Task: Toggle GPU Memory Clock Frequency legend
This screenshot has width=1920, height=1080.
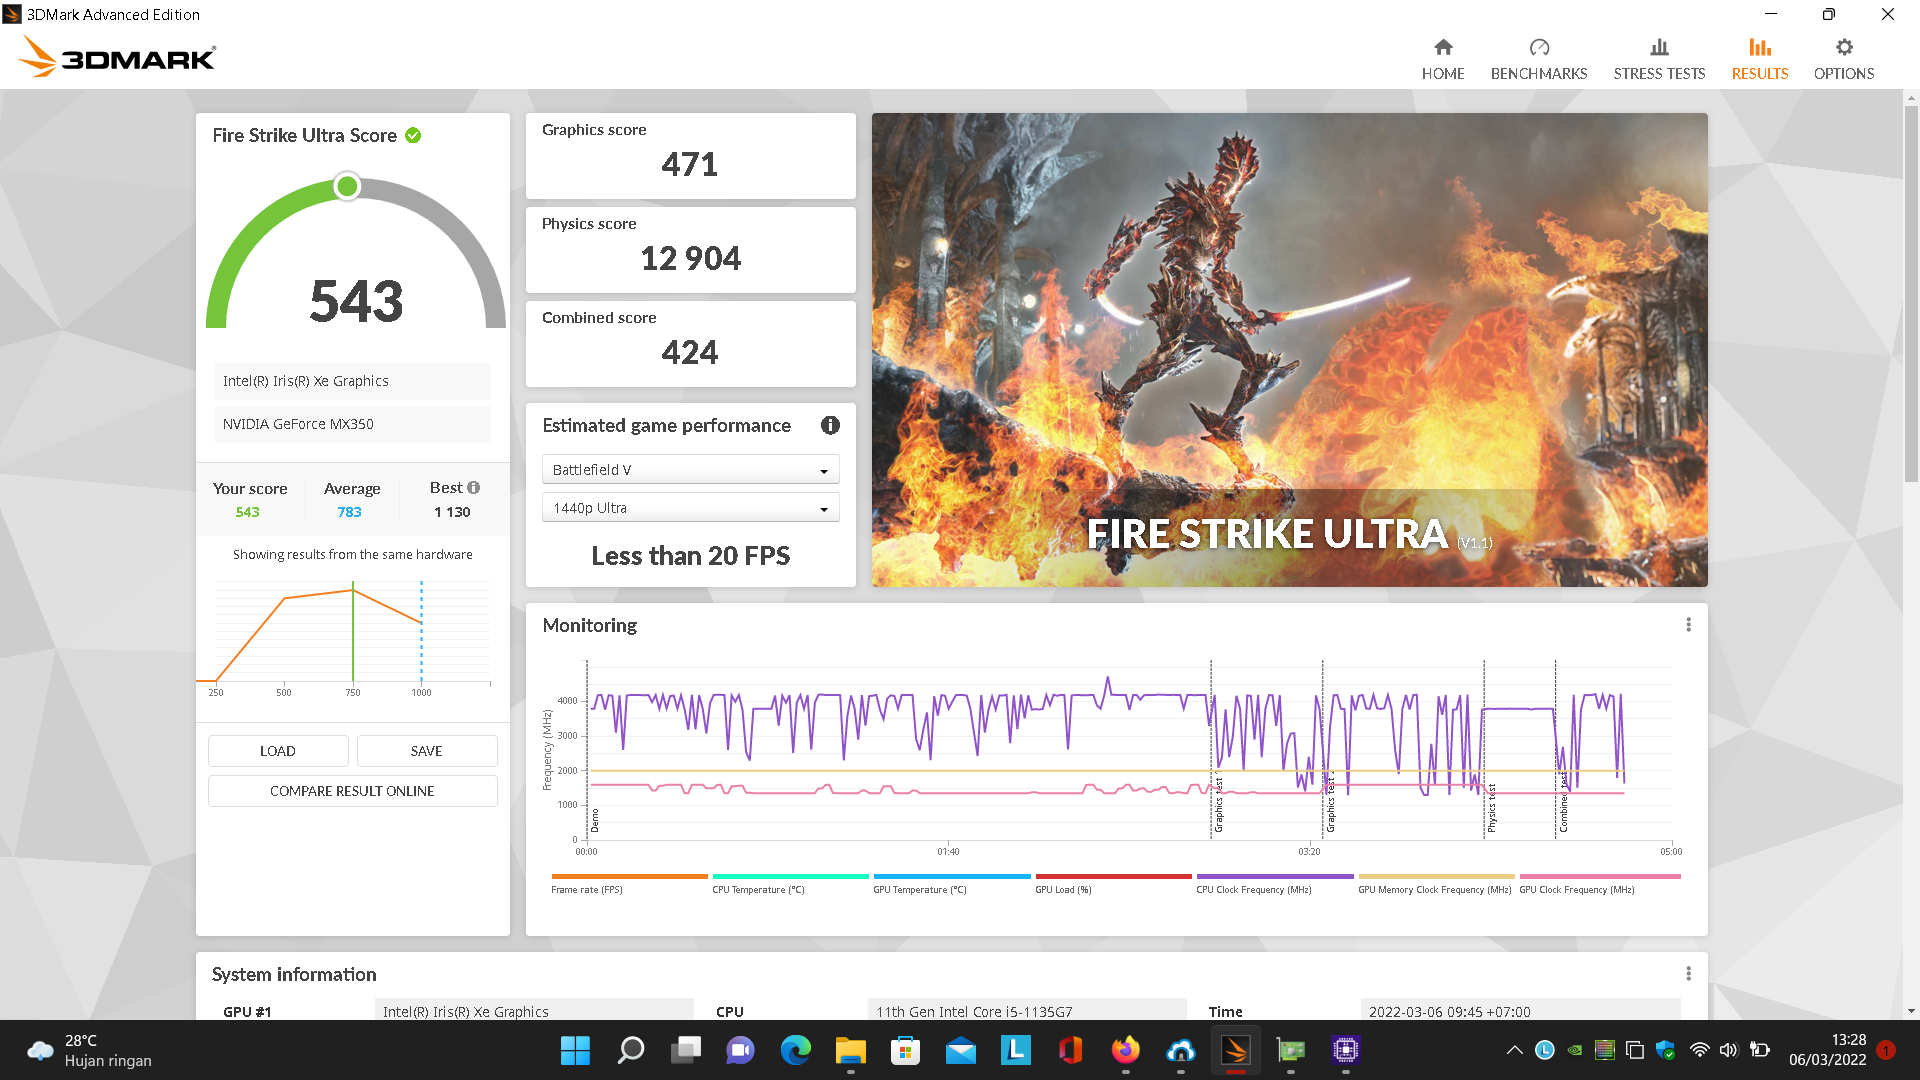Action: (1436, 884)
